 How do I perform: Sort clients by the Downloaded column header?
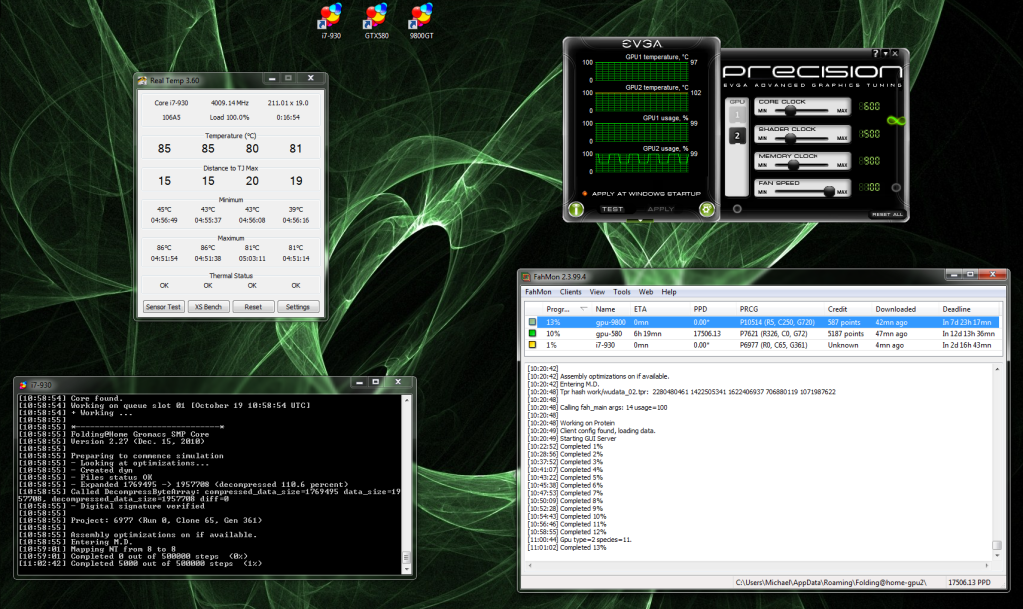(x=906, y=309)
